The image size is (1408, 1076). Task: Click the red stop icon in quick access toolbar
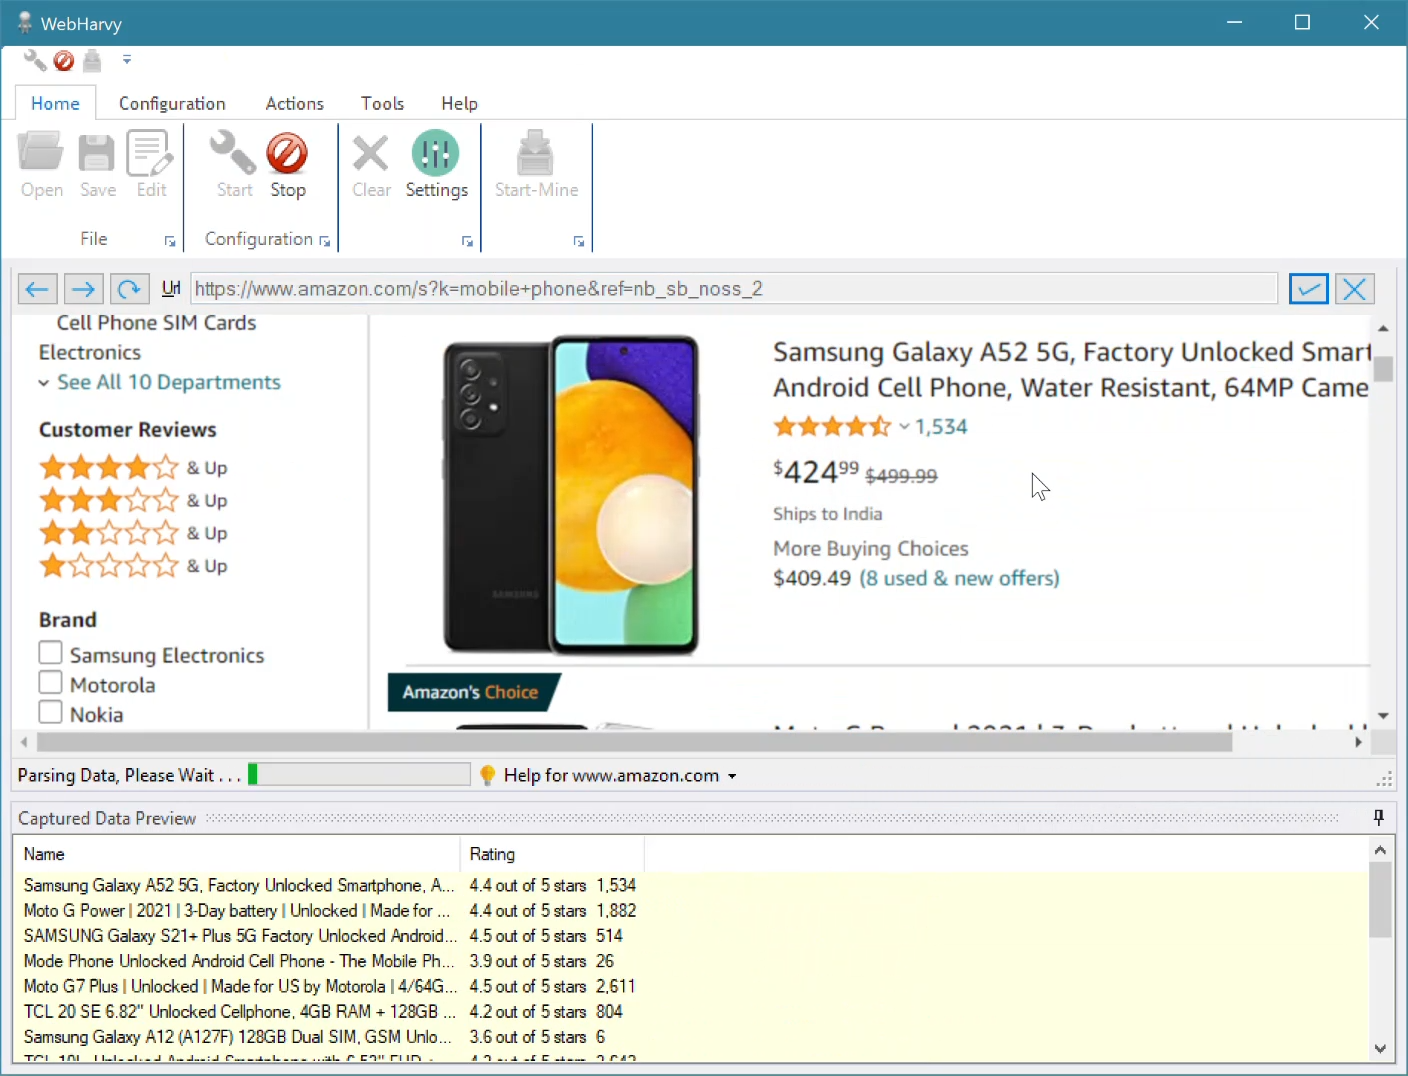tap(64, 61)
